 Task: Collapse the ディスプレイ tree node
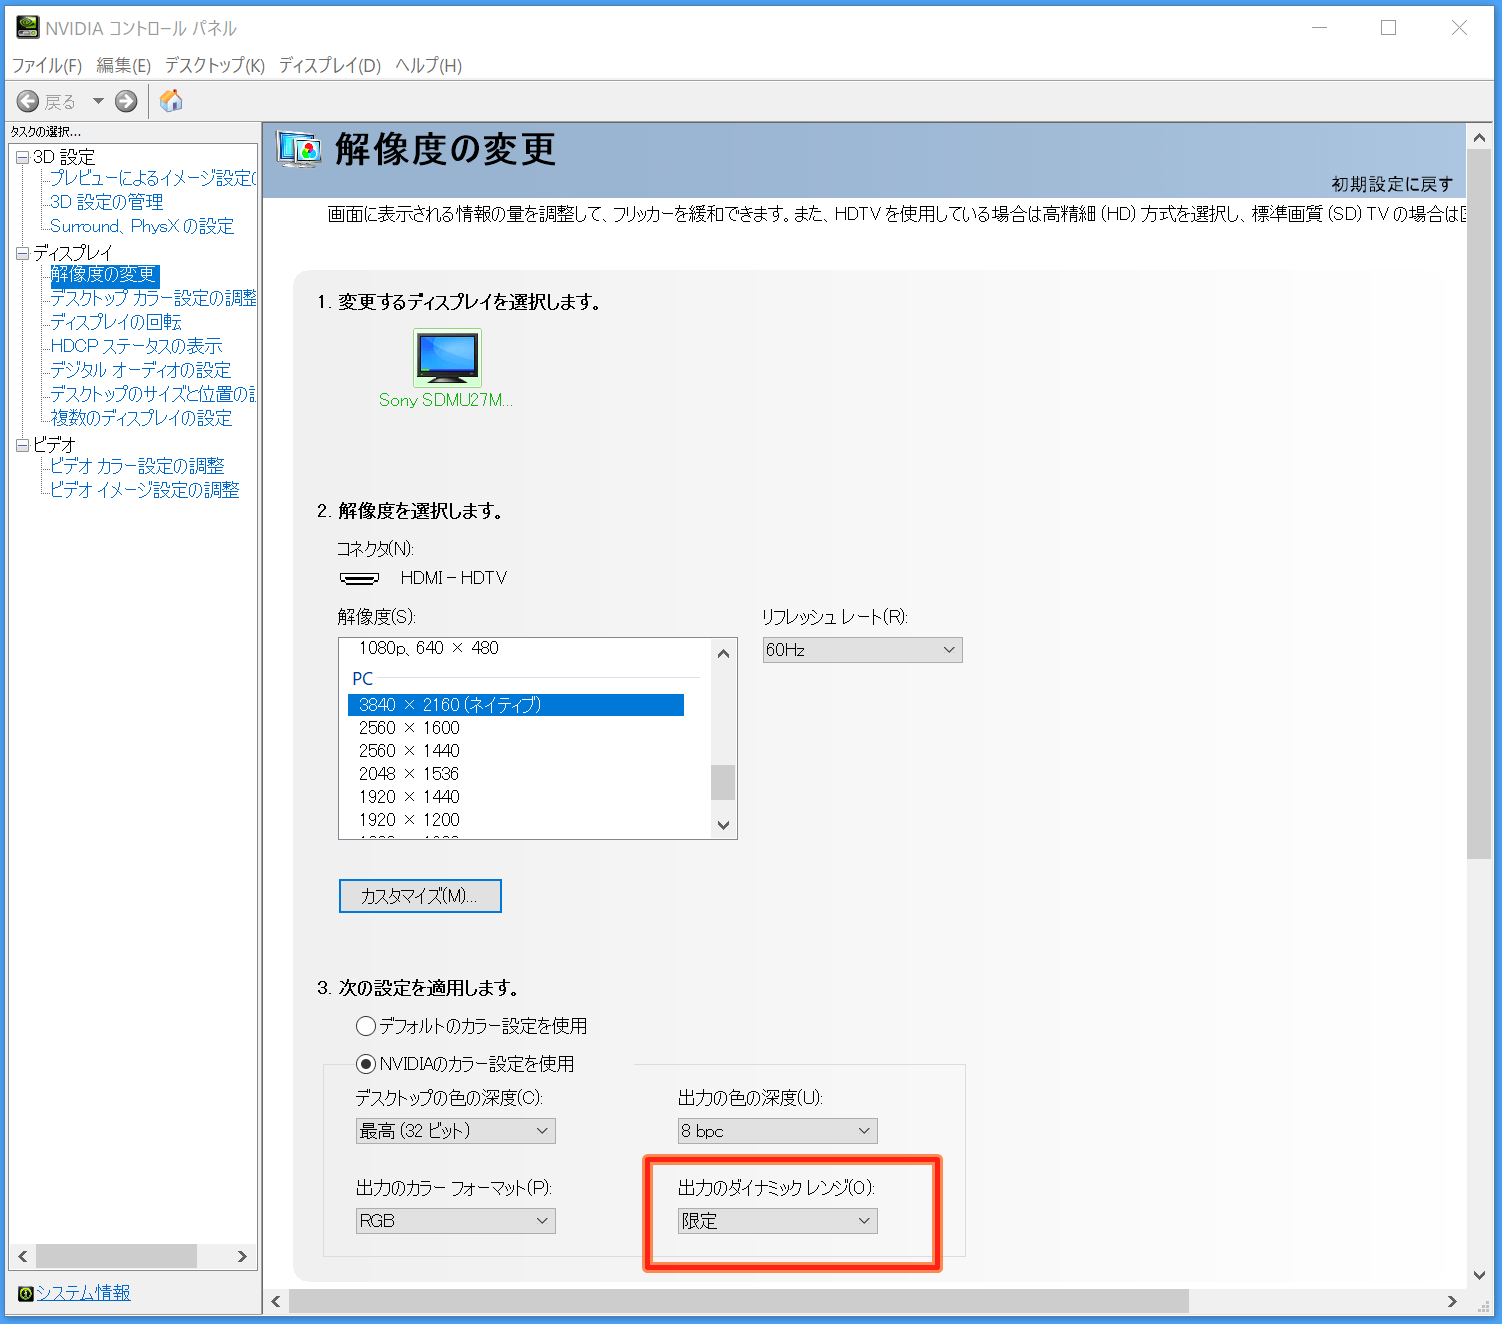pos(23,254)
